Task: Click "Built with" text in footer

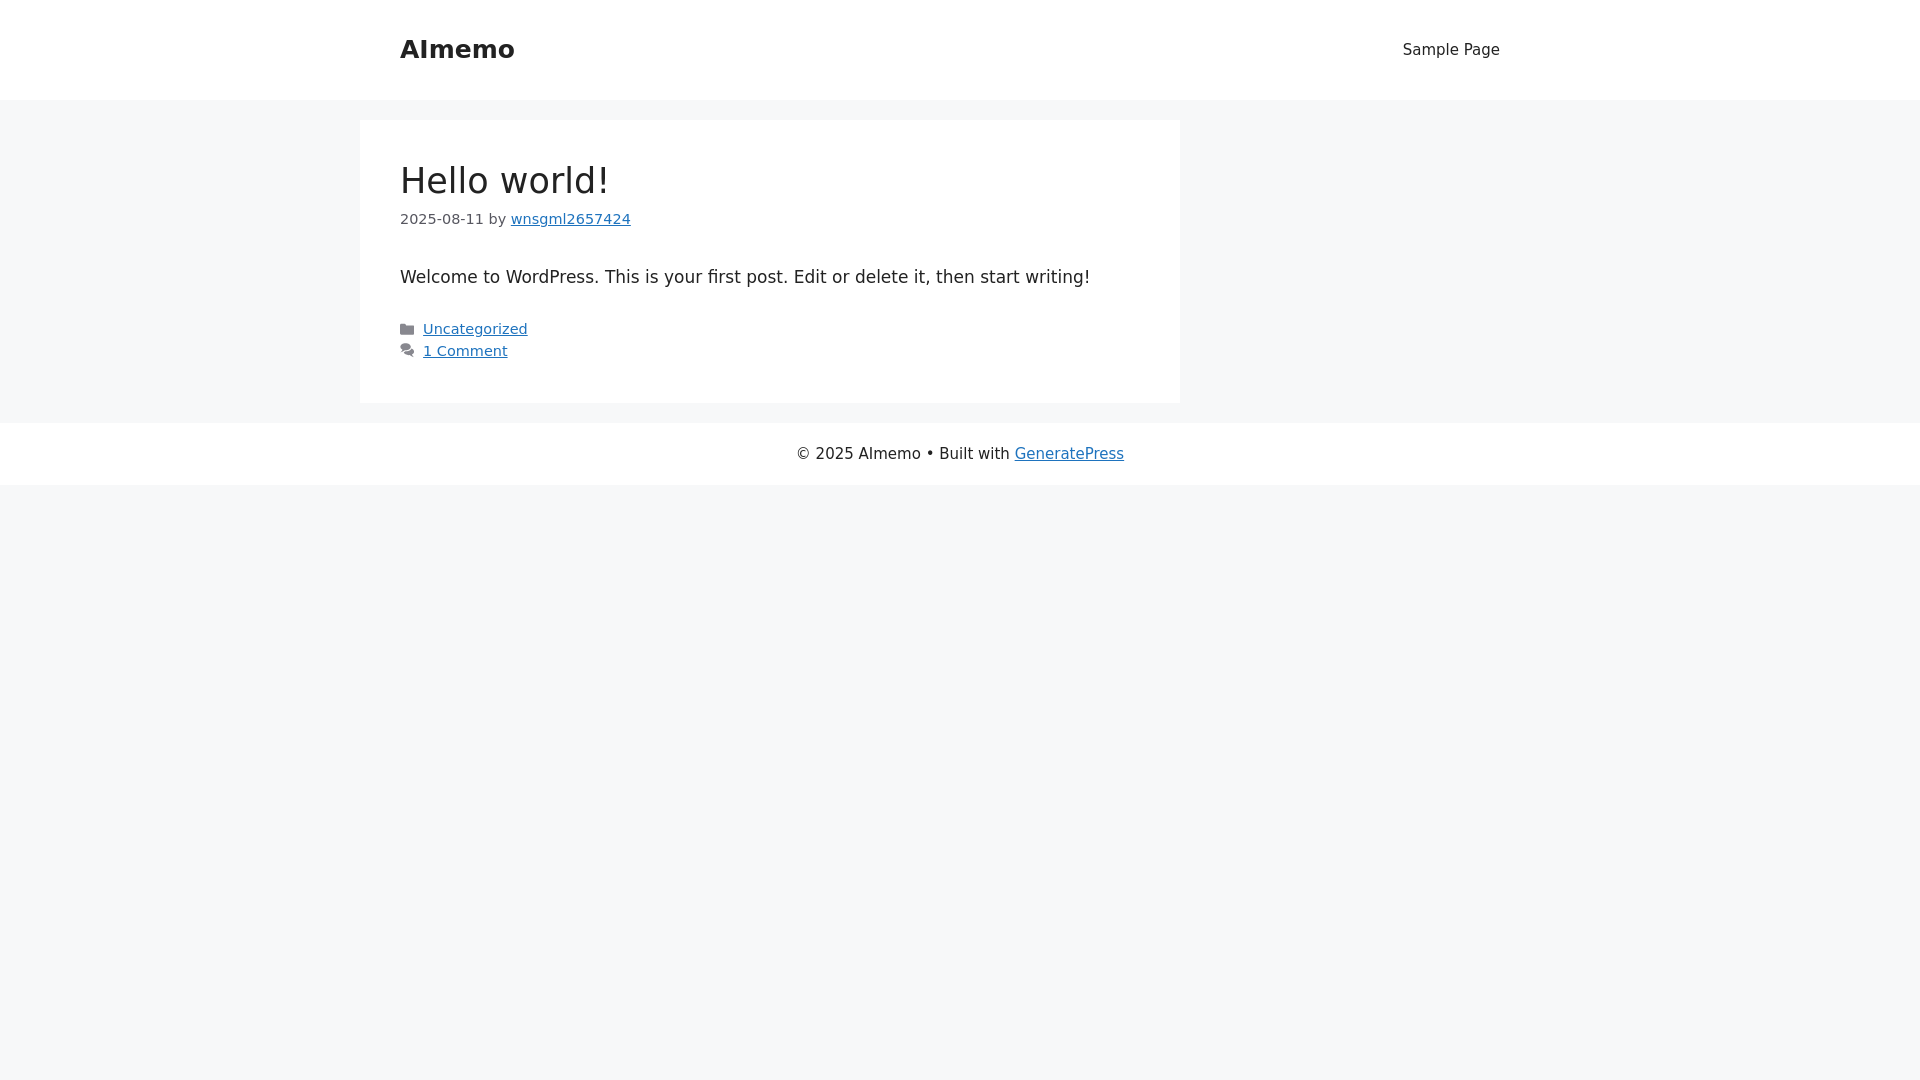Action: pyautogui.click(x=974, y=454)
